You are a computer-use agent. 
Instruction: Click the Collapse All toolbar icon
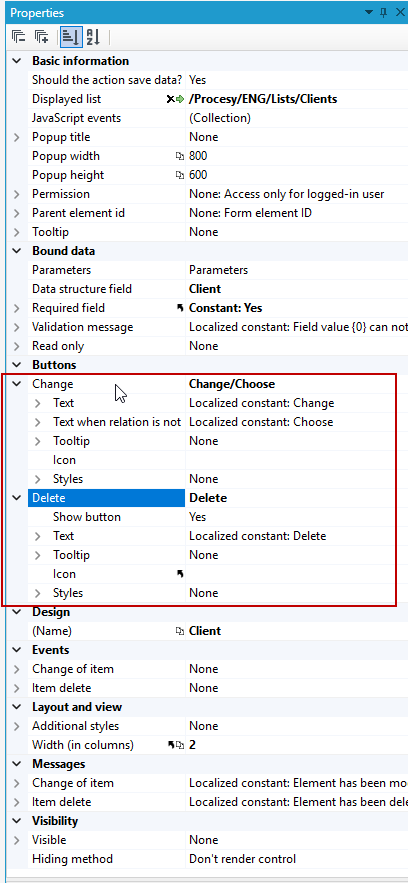point(19,37)
